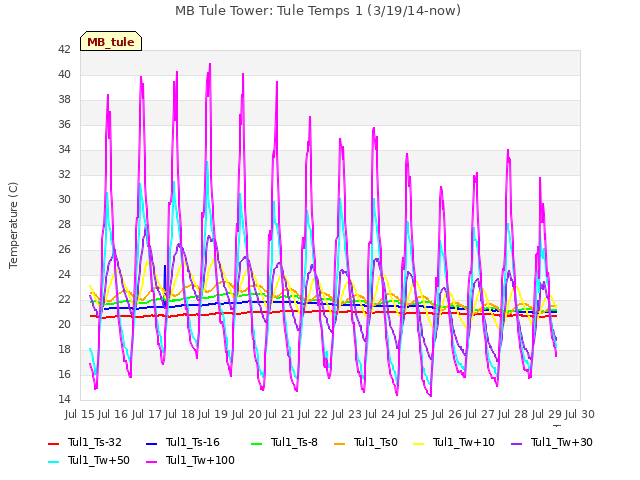Click the Jul 21 x-axis tick label
The image size is (640, 480).
tap(280, 414)
